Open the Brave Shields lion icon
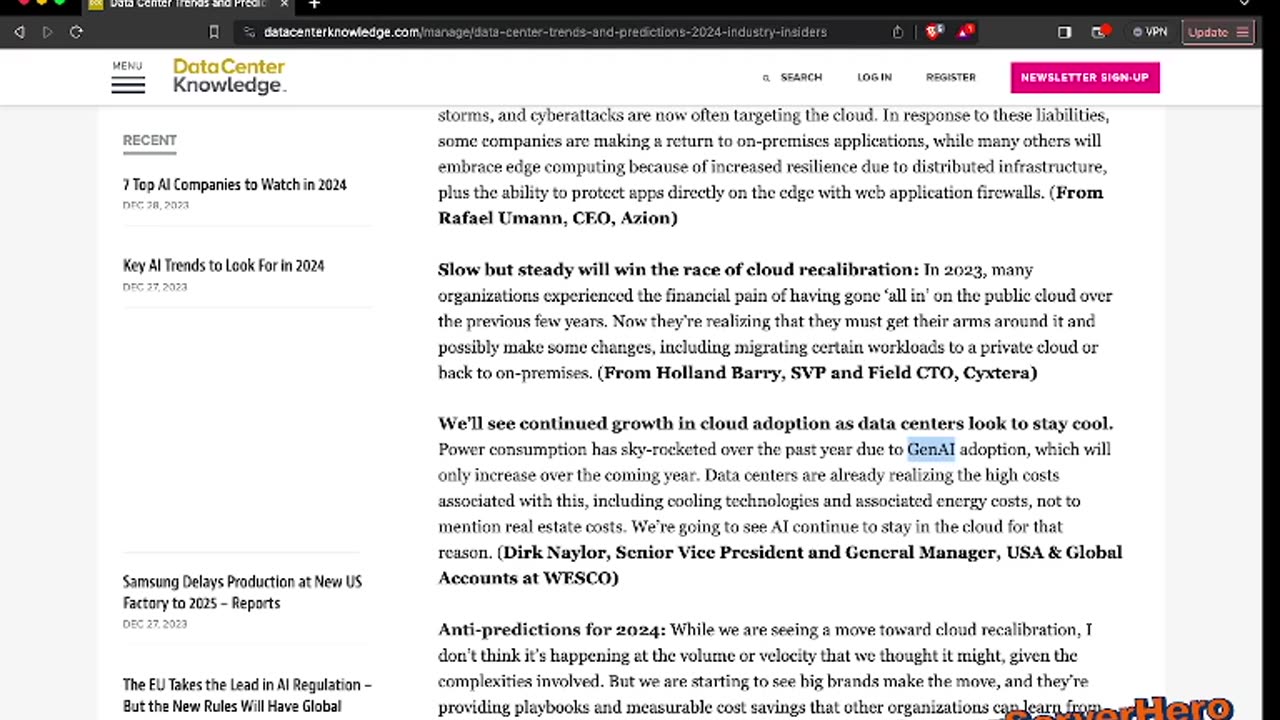Image resolution: width=1280 pixels, height=720 pixels. [x=934, y=32]
